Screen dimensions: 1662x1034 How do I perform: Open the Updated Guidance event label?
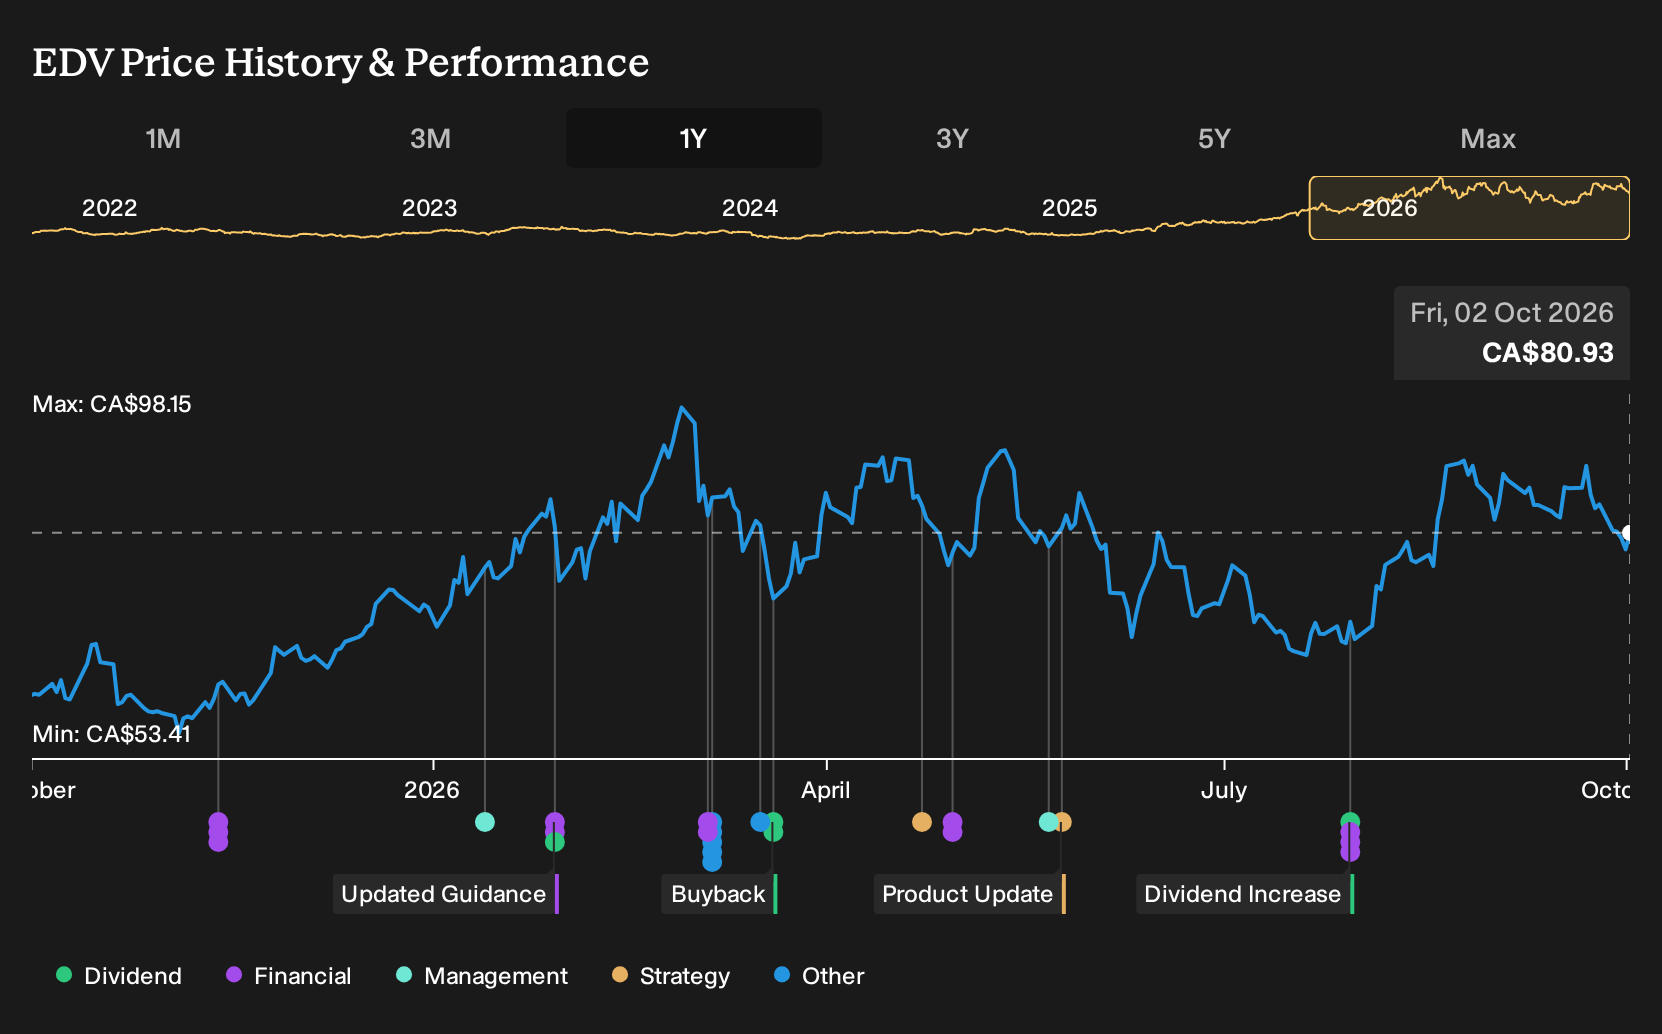(x=444, y=894)
